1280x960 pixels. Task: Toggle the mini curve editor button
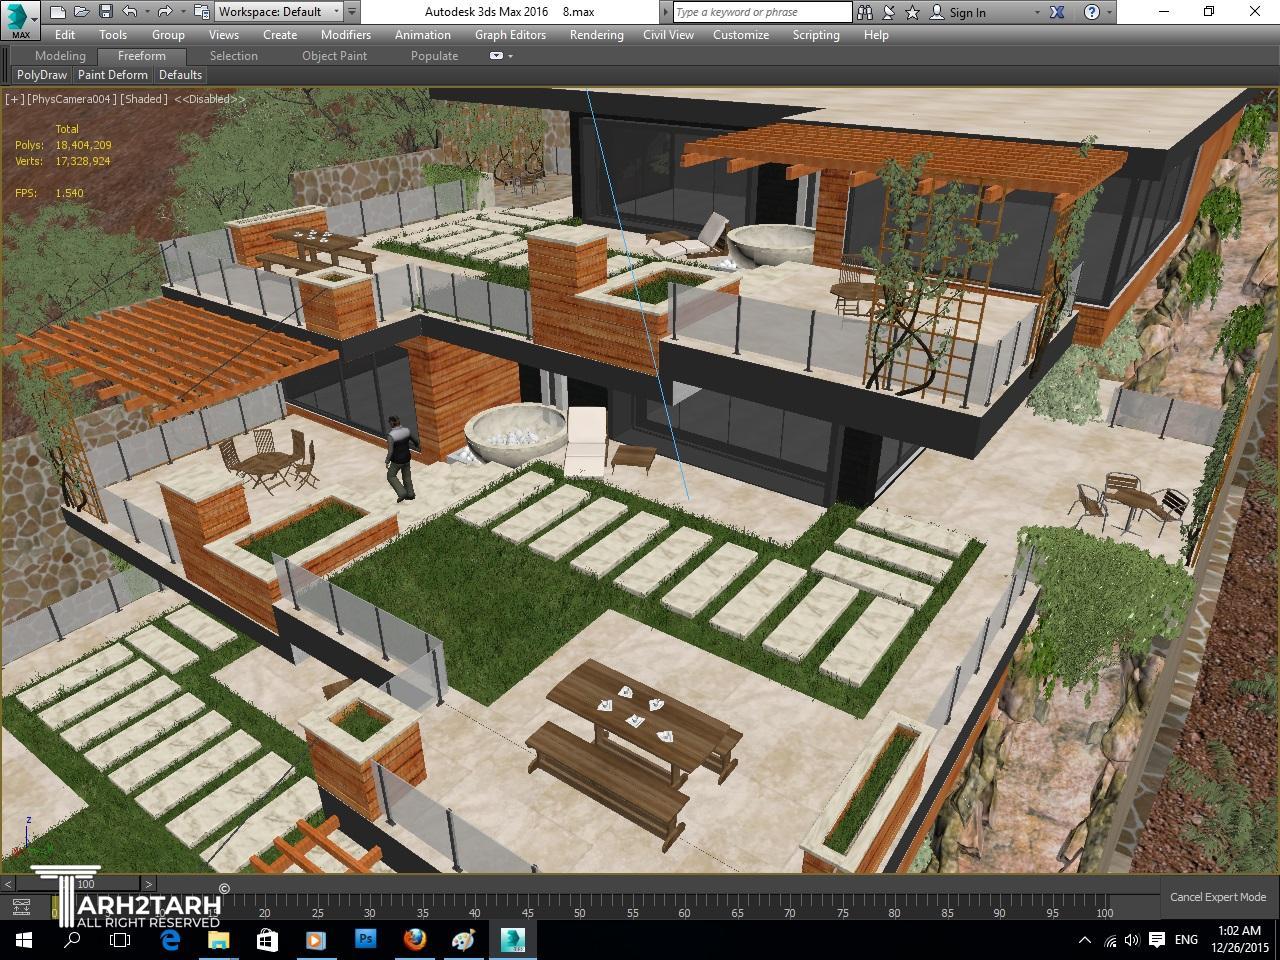click(x=20, y=906)
